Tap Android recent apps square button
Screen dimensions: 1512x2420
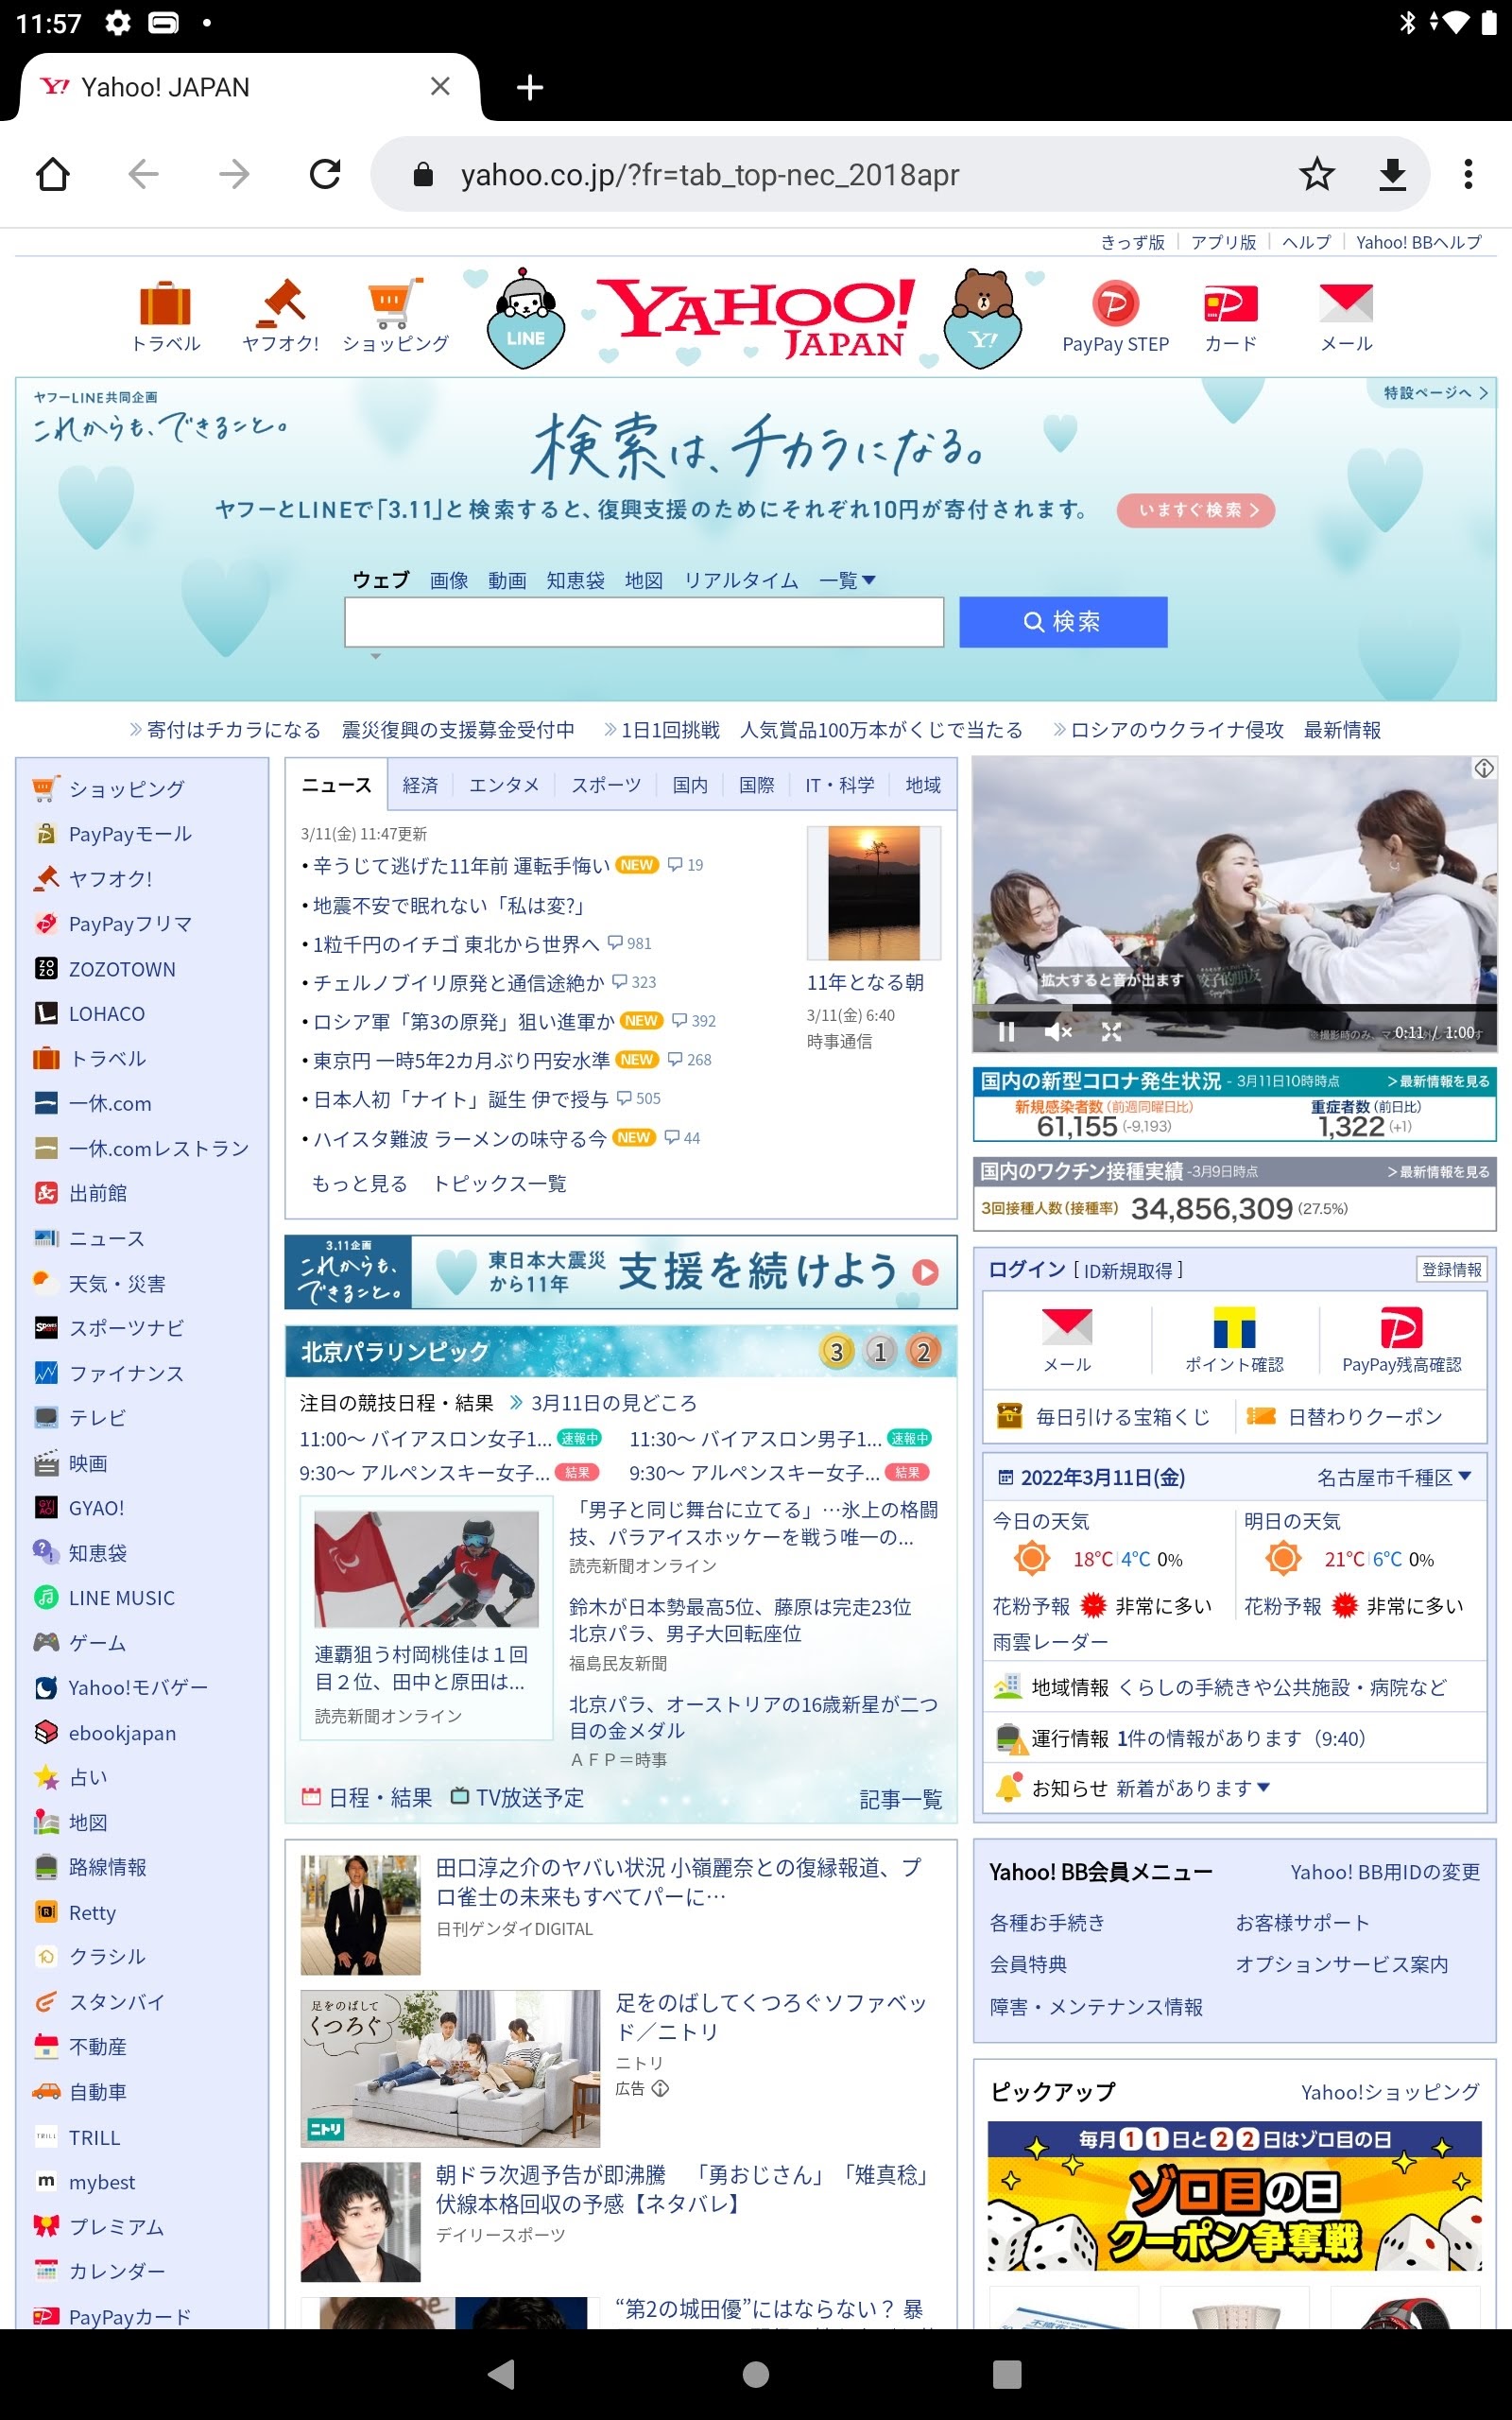(x=1007, y=2373)
